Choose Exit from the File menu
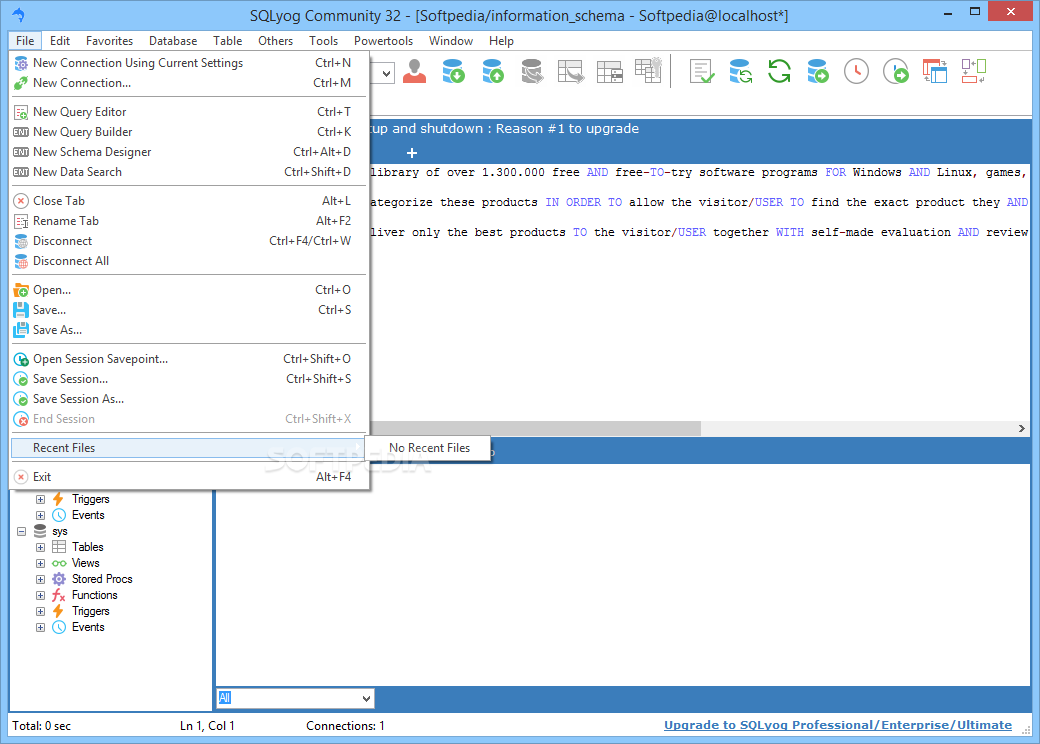 pyautogui.click(x=189, y=477)
